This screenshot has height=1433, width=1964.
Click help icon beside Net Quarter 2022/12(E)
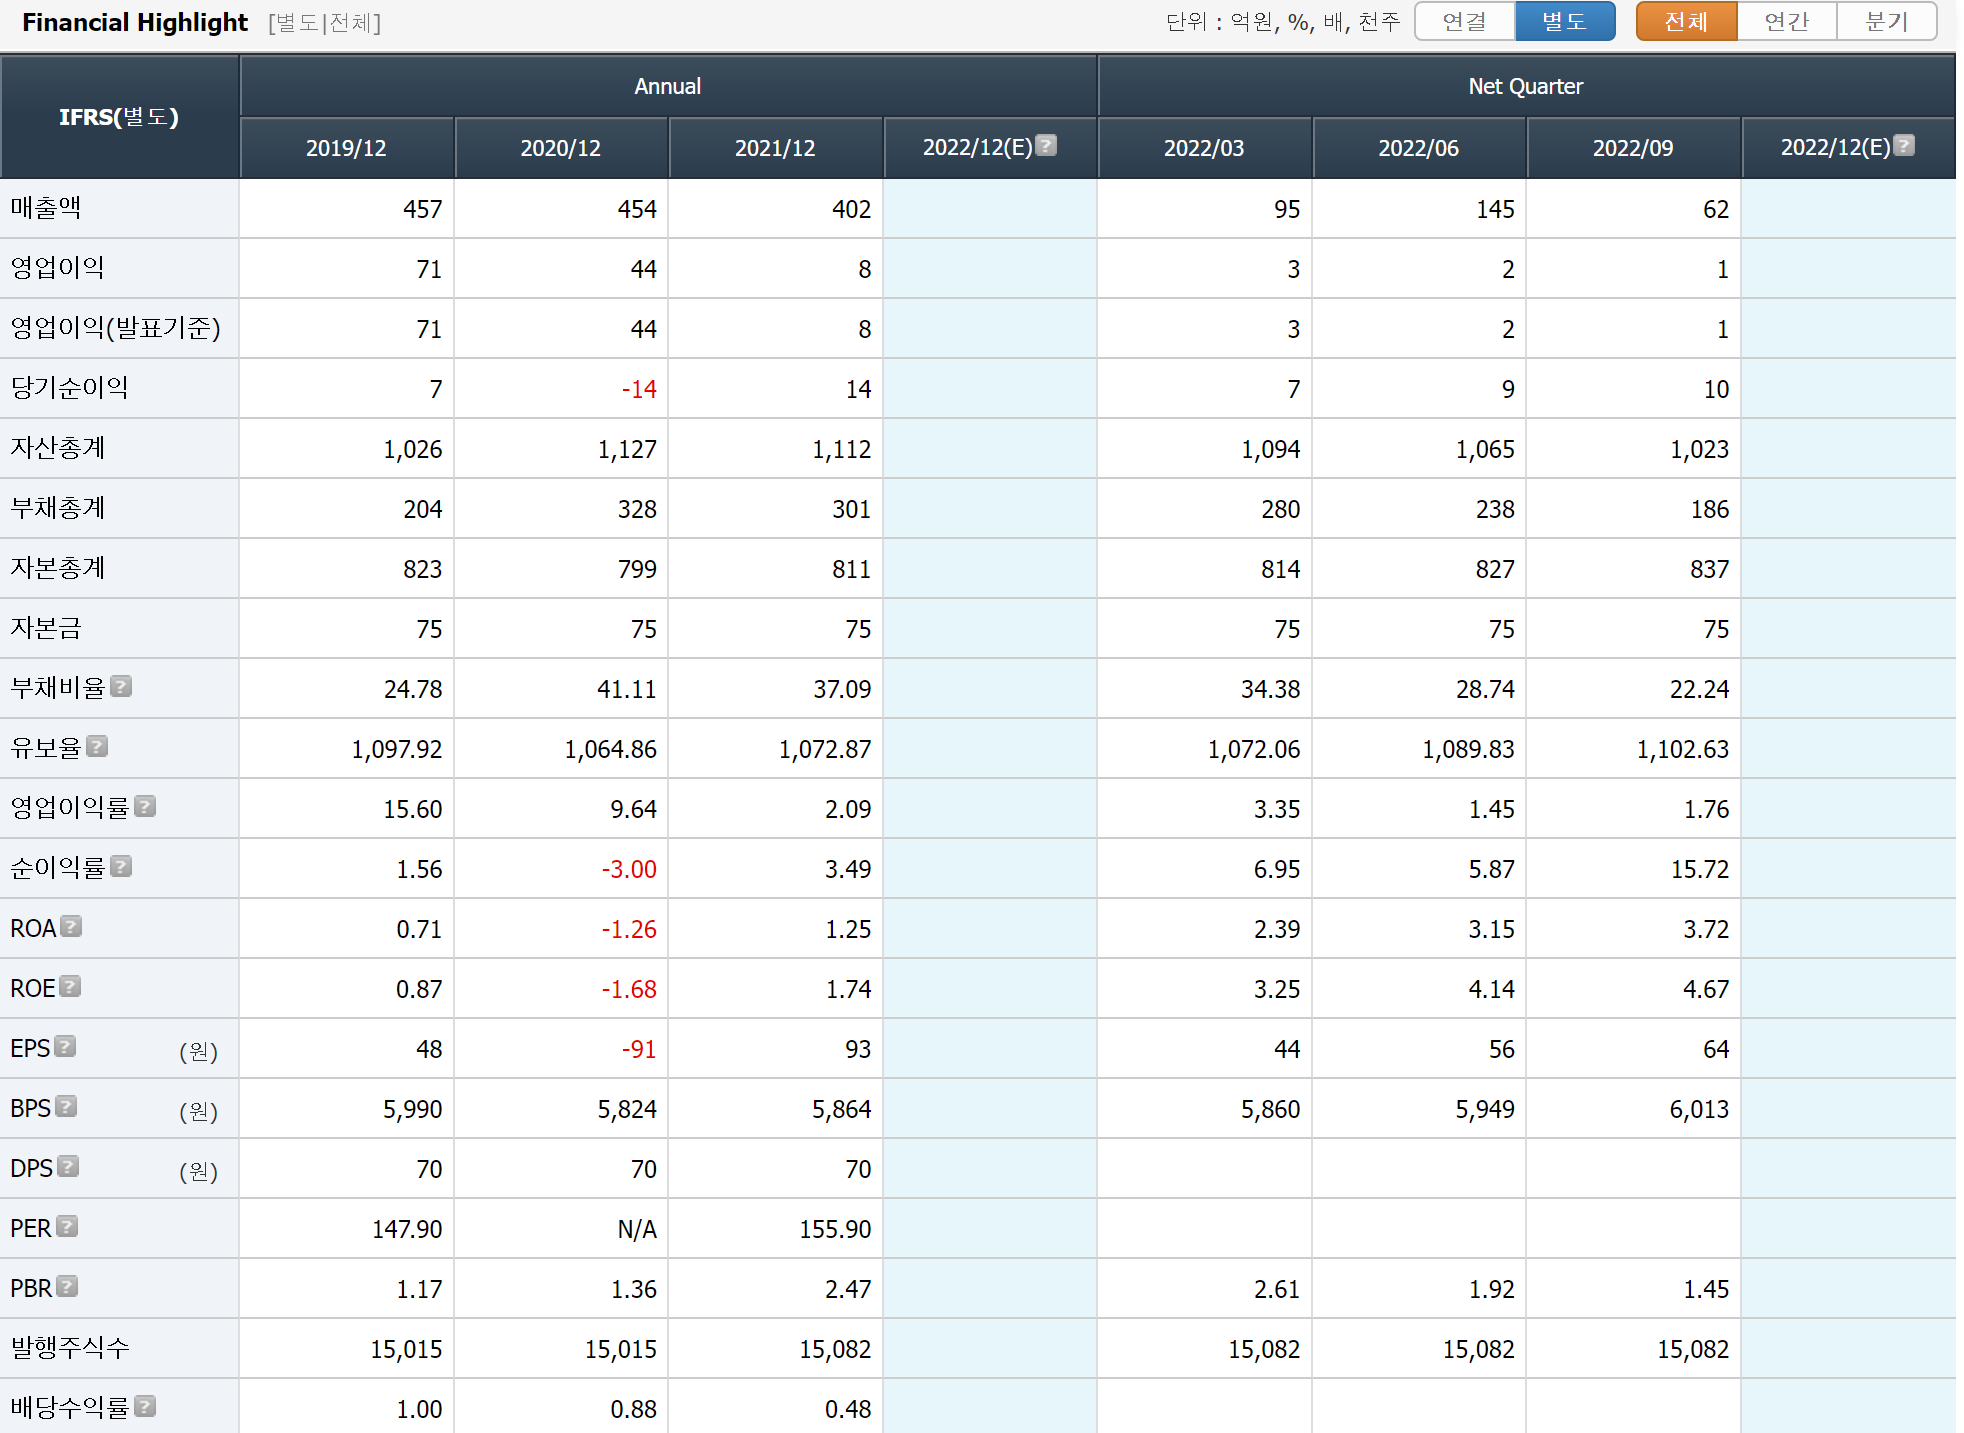pyautogui.click(x=1904, y=146)
